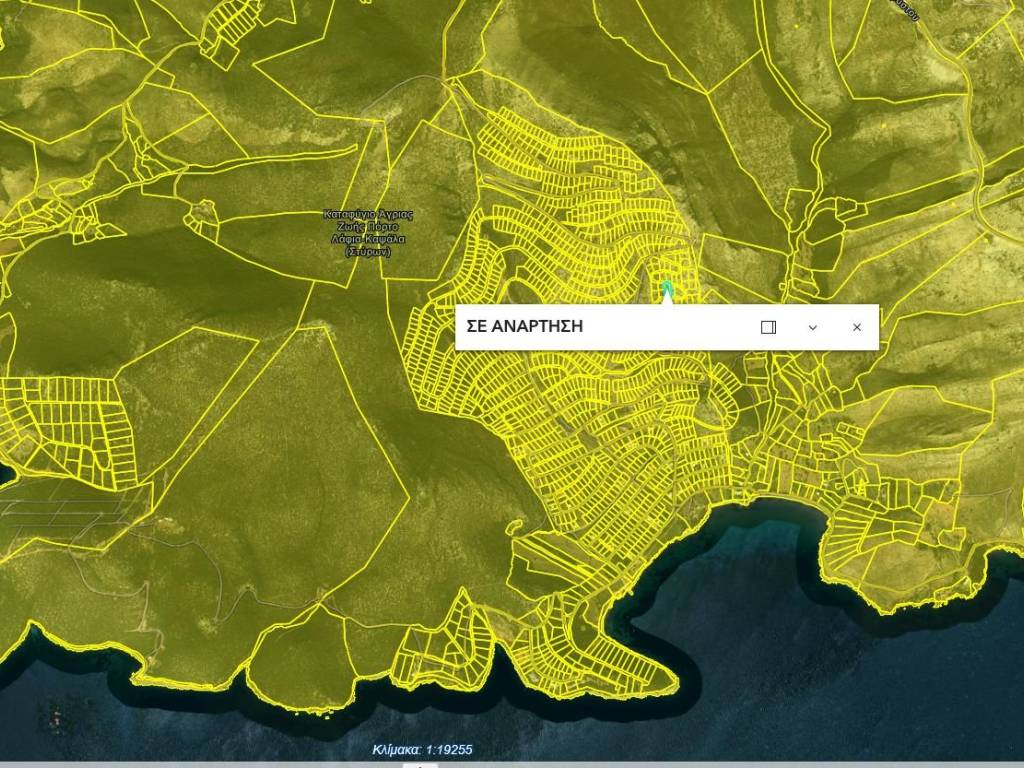Close the ΣΕ ΑΝΑΡΤΗΣΗ popup
The width and height of the screenshot is (1024, 768).
click(x=857, y=327)
